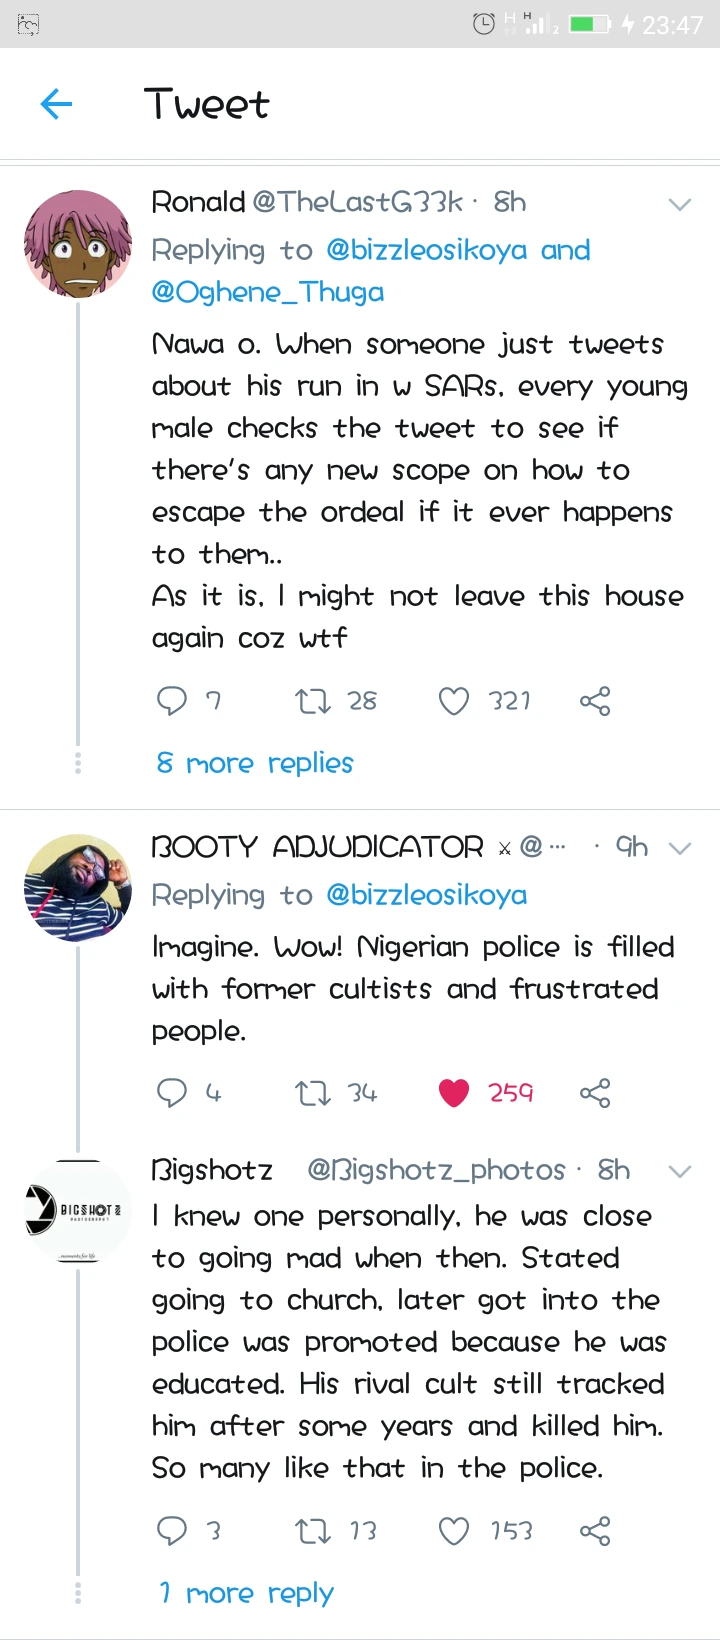
Task: Expand options chevron on Bigshotz's tweet
Action: click(x=680, y=1171)
